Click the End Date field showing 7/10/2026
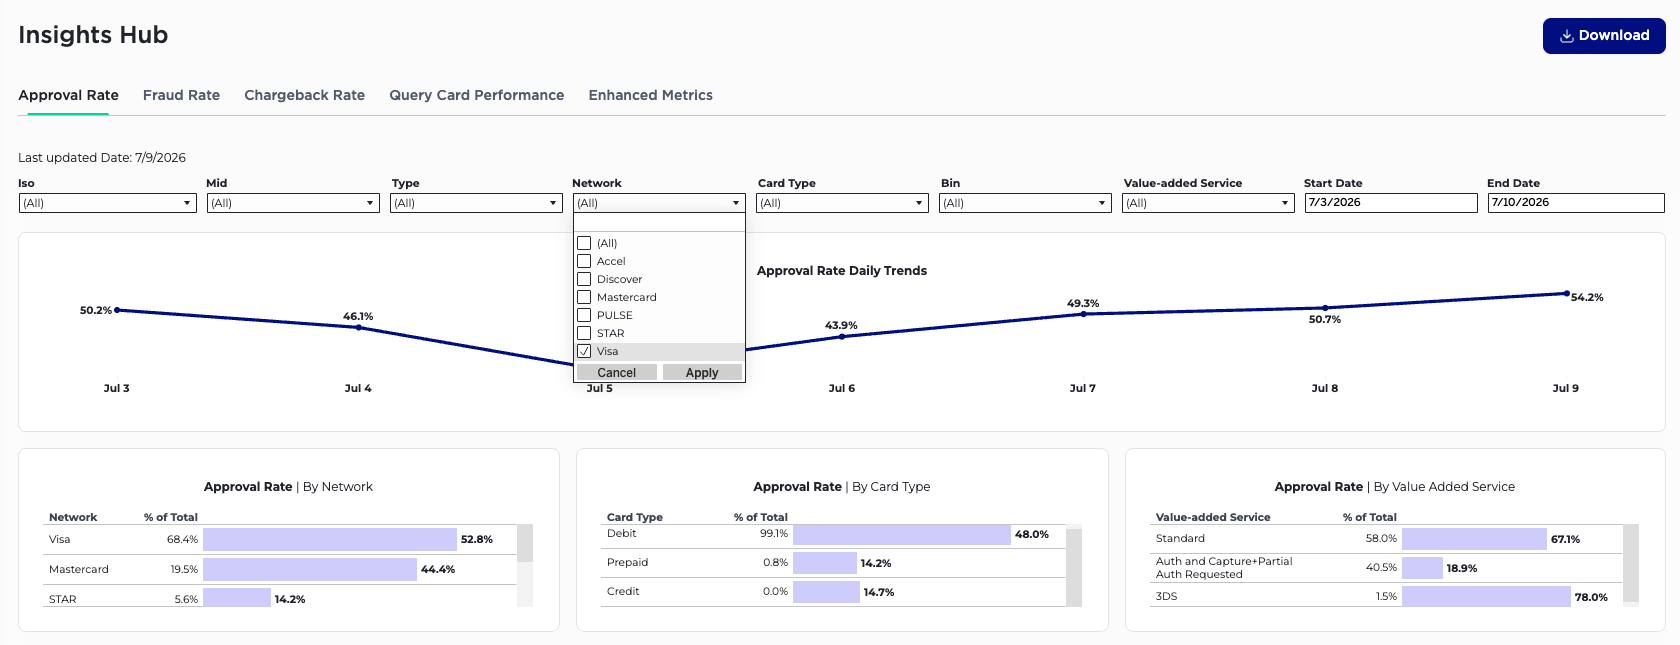Image resolution: width=1680 pixels, height=645 pixels. click(x=1576, y=203)
